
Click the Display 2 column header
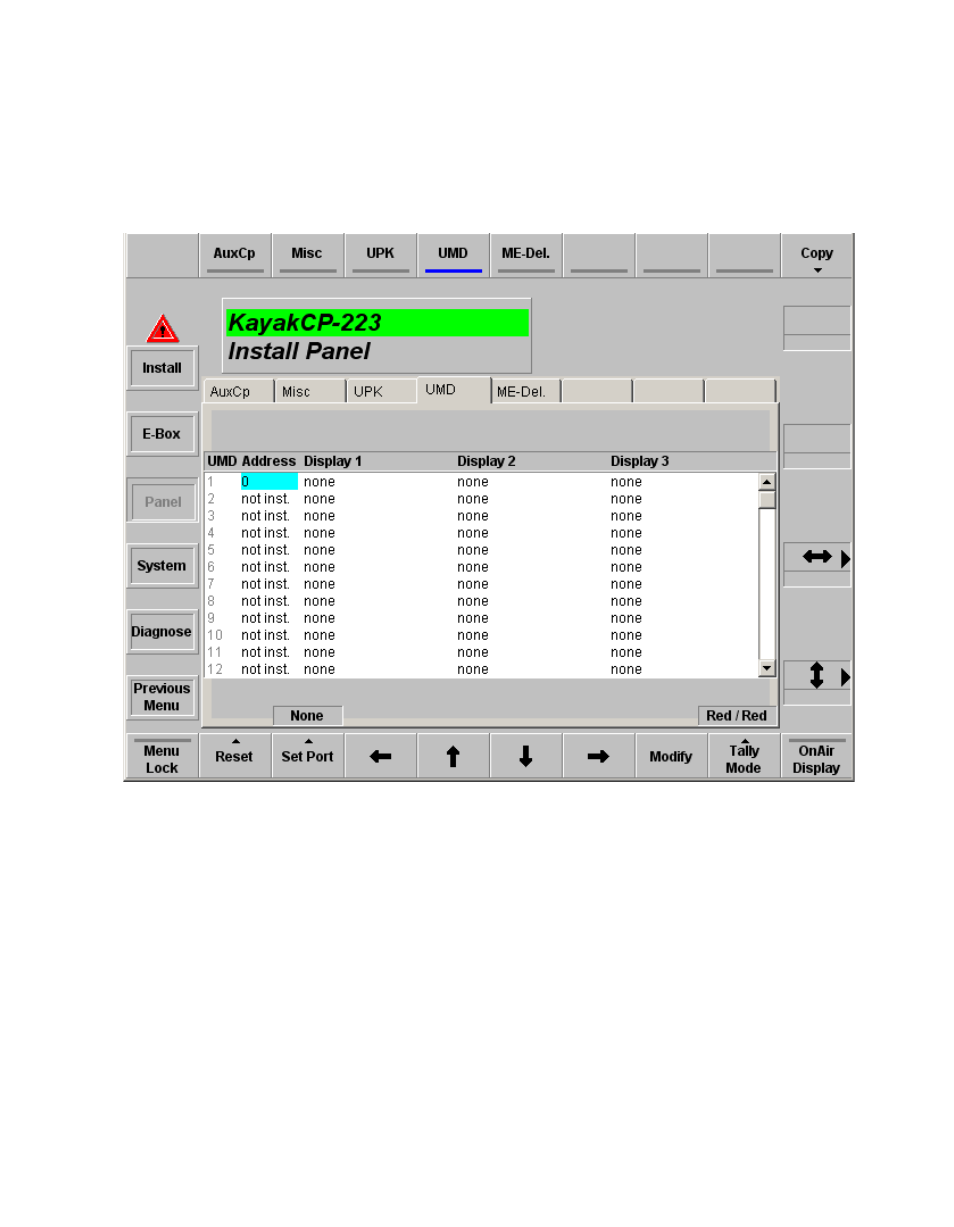click(487, 462)
